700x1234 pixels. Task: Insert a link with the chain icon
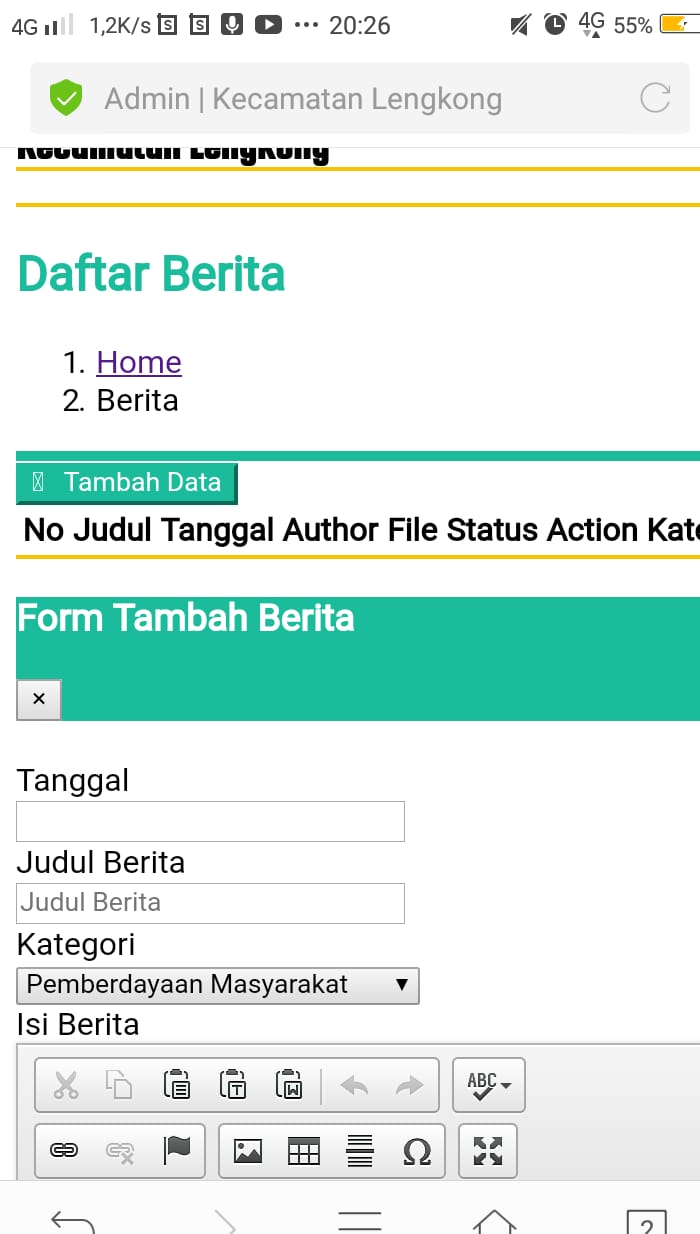tap(64, 1151)
